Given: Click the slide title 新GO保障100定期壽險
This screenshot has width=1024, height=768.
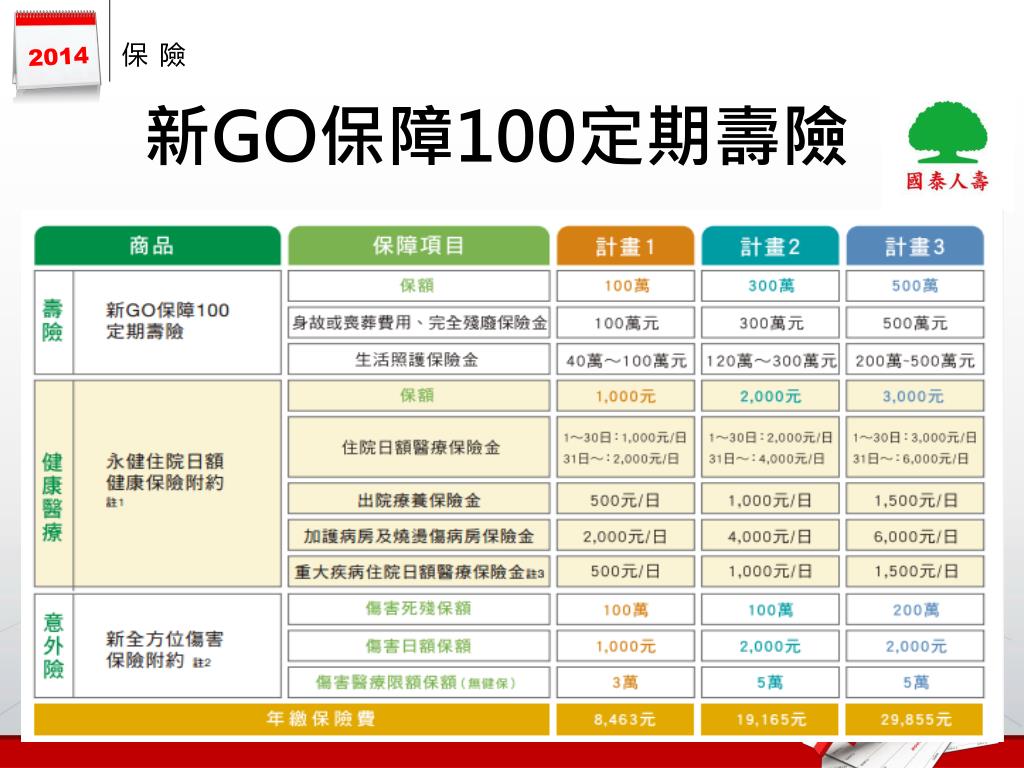Looking at the screenshot, I should pyautogui.click(x=497, y=136).
